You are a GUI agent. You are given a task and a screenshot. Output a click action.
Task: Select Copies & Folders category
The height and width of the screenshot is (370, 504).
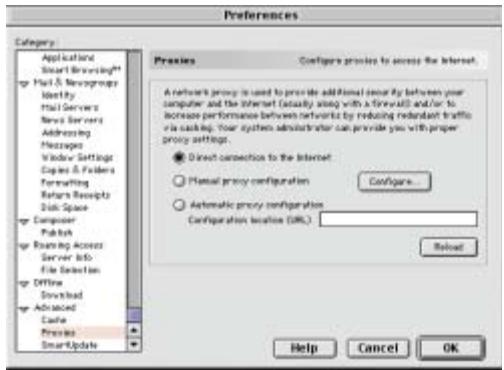click(78, 170)
